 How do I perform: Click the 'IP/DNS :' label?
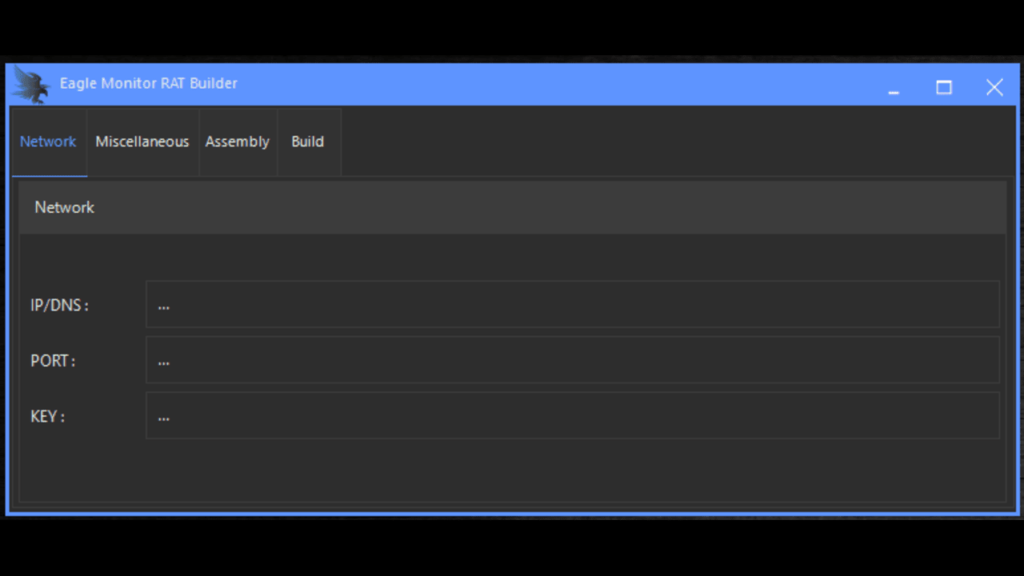[x=59, y=305]
